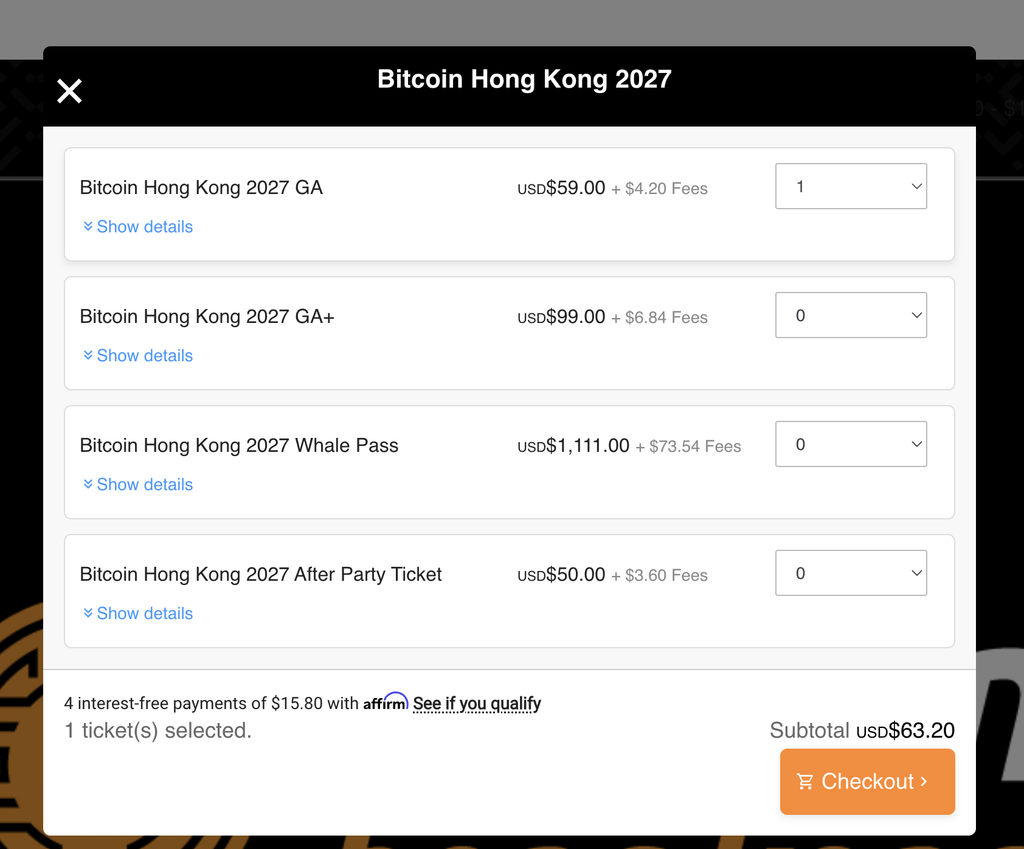Click the 'Bitcoin Hong Kong 2027 GA+' ticket name
1024x849 pixels.
tap(207, 317)
